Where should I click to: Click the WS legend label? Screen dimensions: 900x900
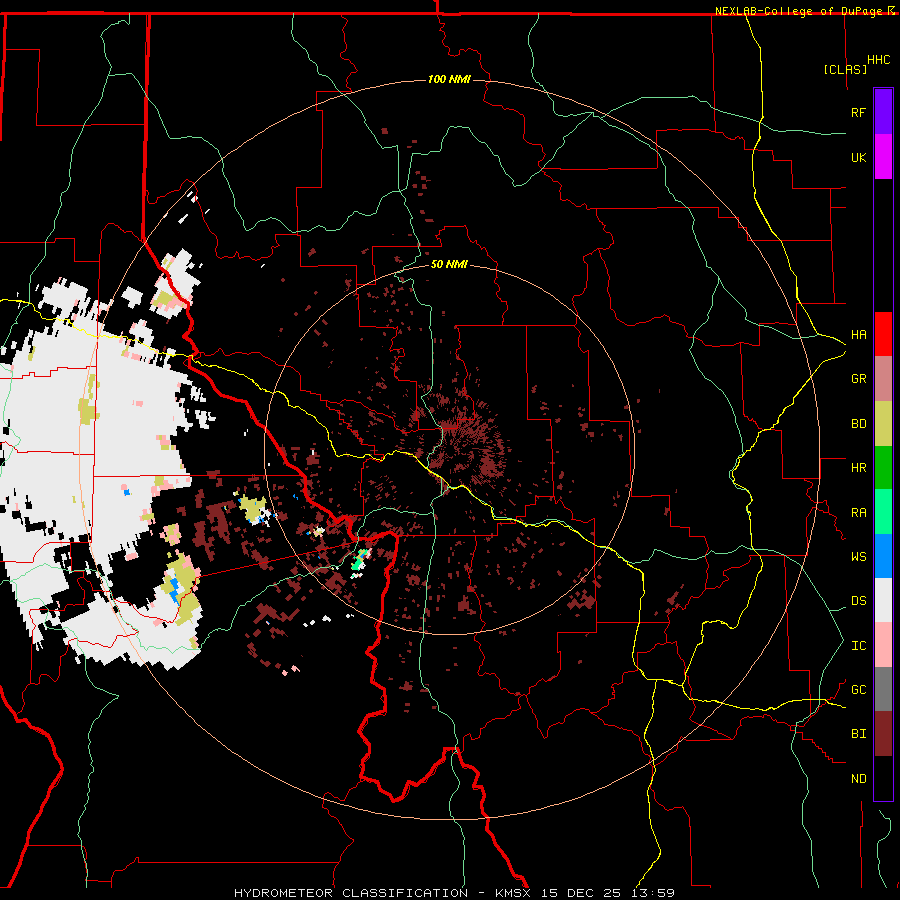(x=858, y=556)
